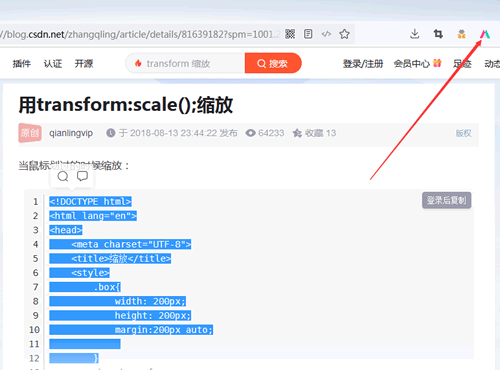Click the 版权 copyright link

coord(464,133)
